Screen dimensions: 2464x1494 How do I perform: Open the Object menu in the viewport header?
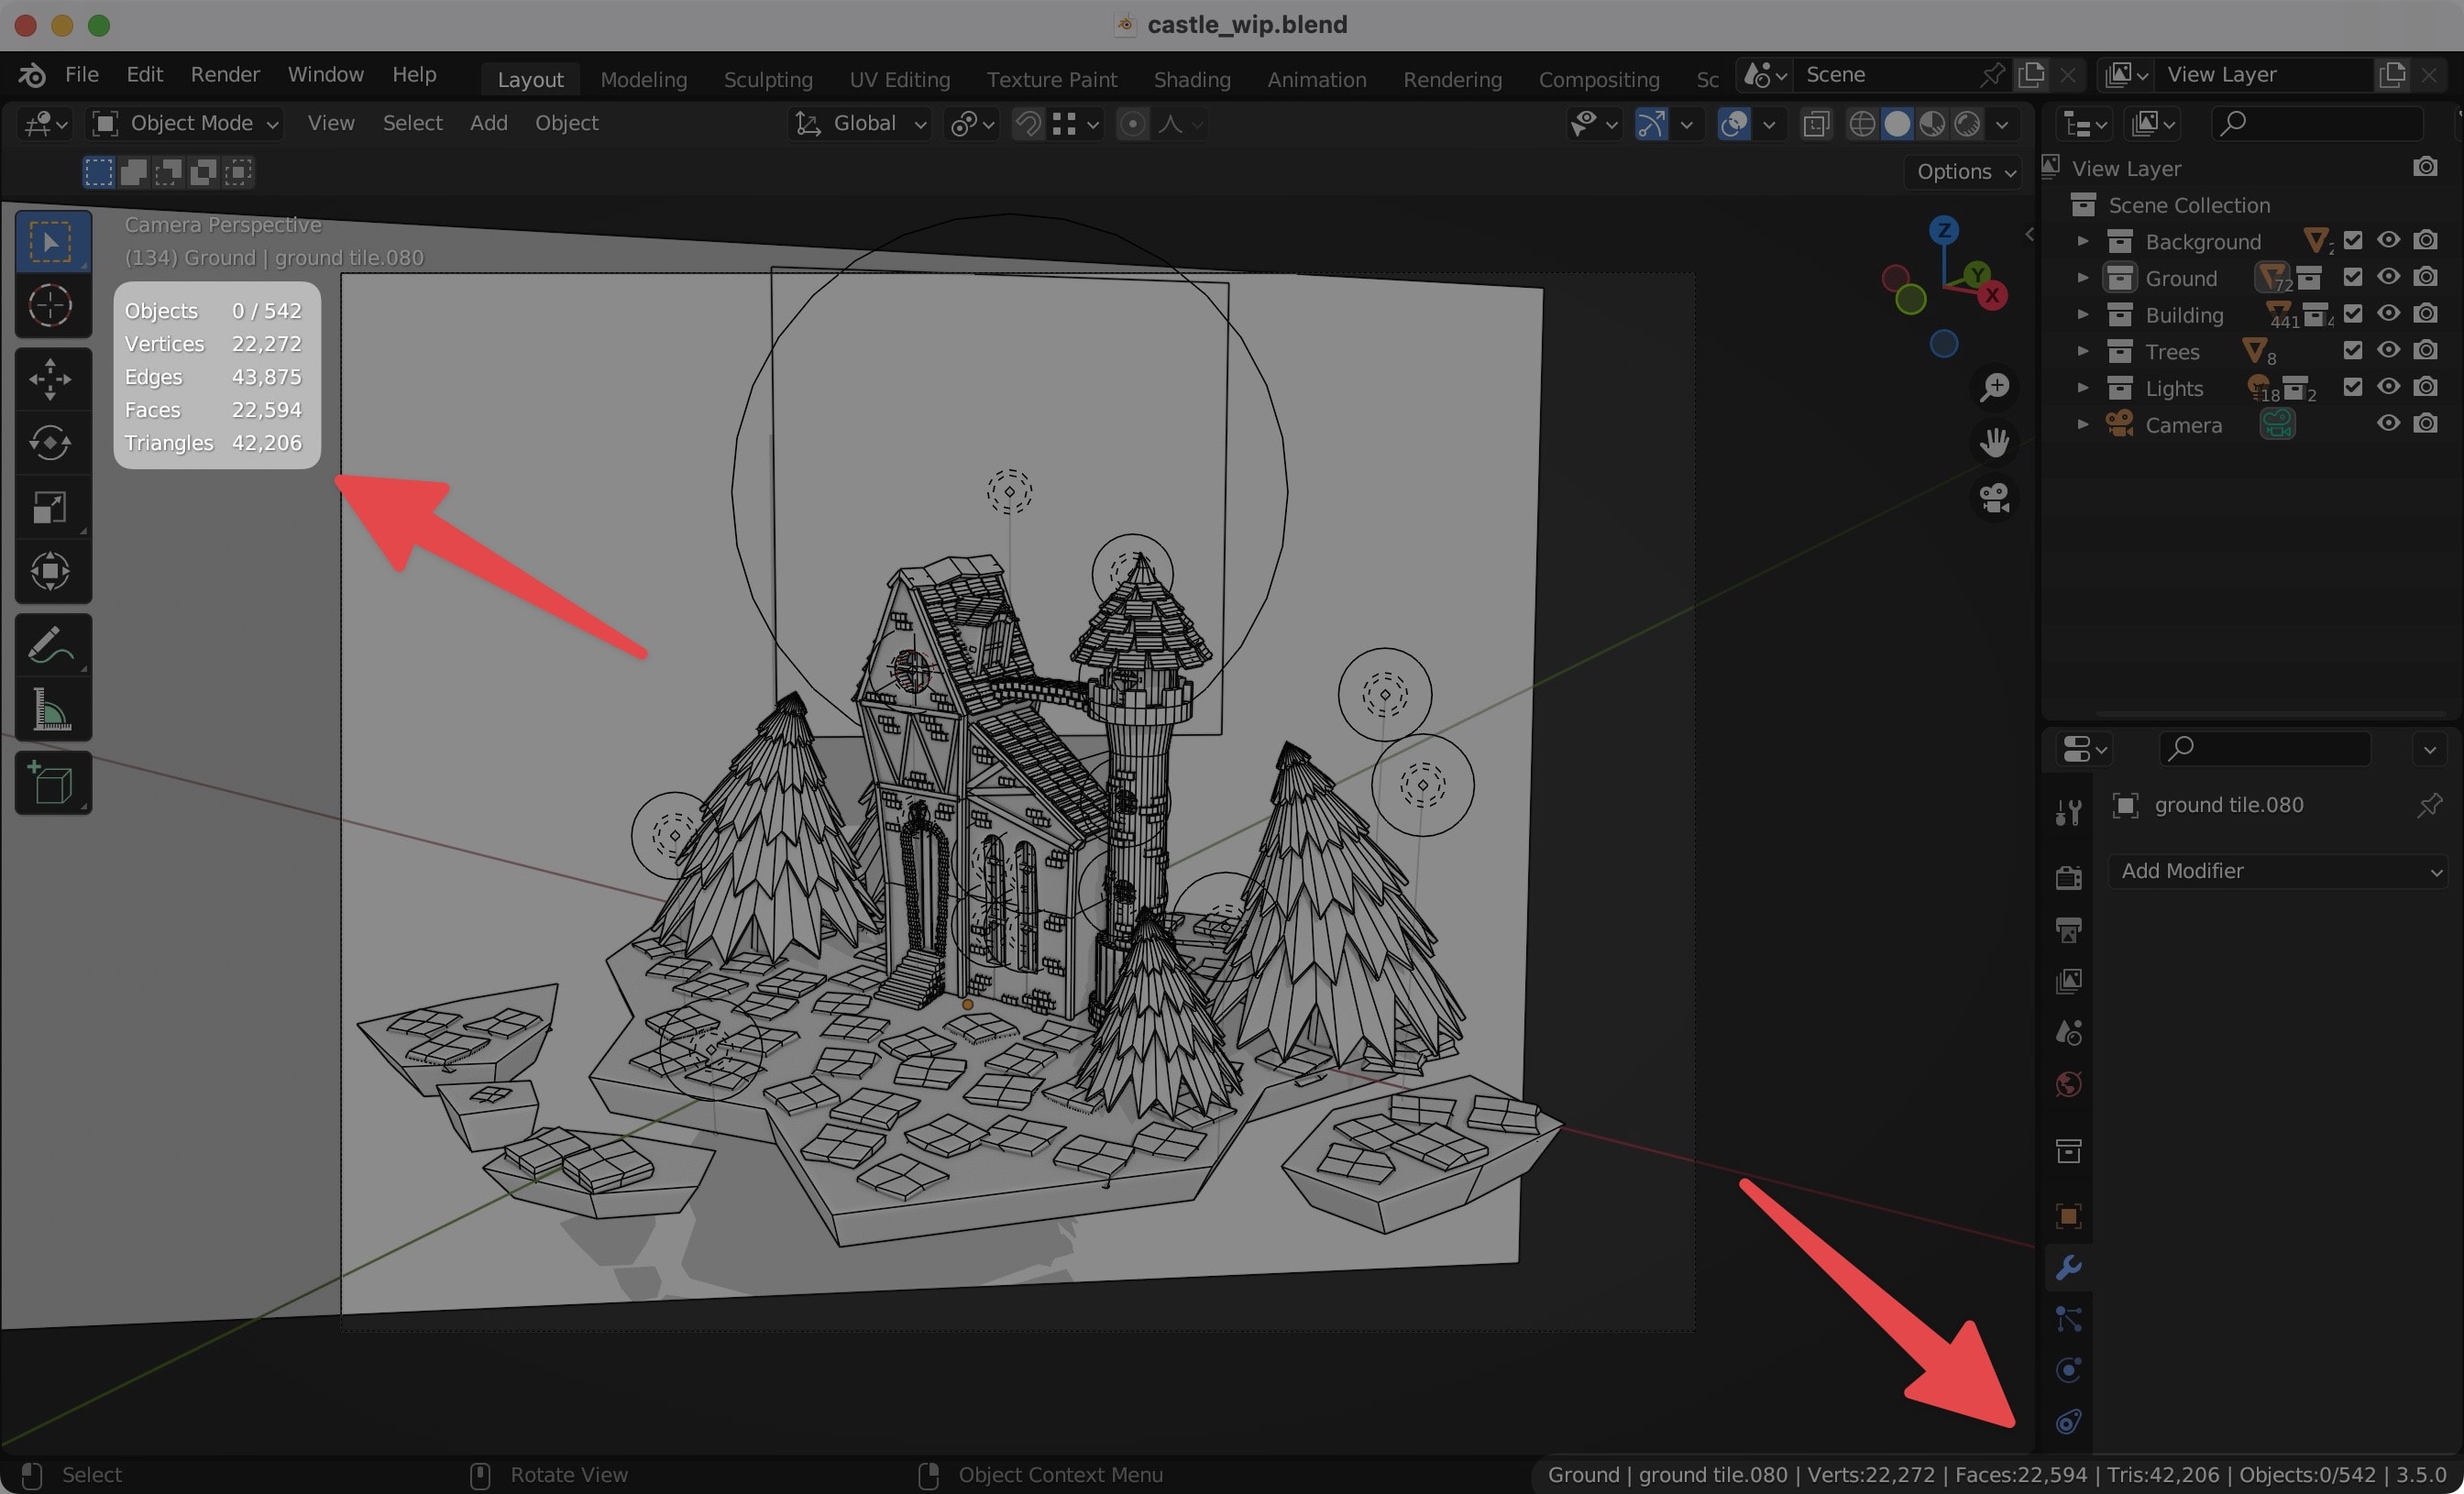pos(566,122)
